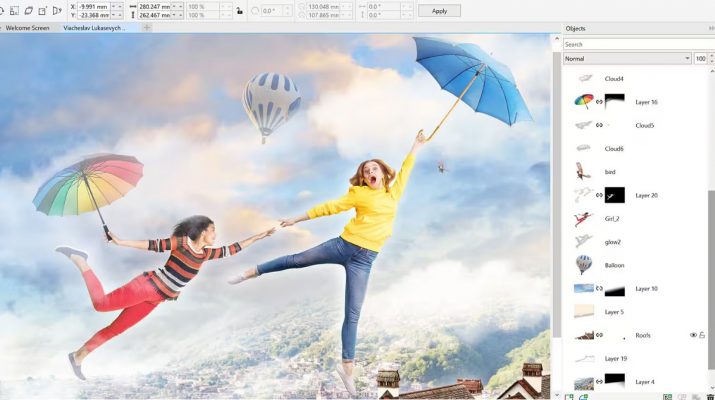This screenshot has height=400, width=715.
Task: Delete the object with the trash icon
Action: (x=710, y=397)
